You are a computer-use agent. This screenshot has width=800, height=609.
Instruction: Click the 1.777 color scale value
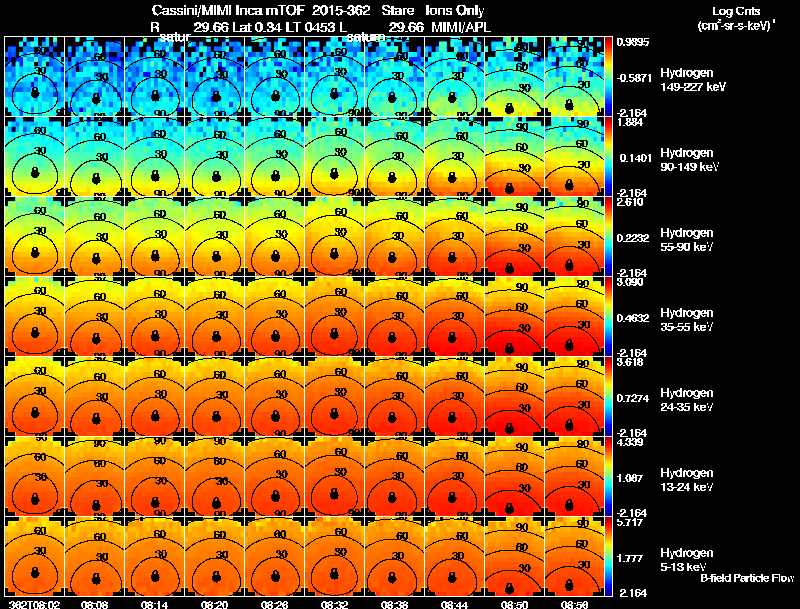(630, 559)
